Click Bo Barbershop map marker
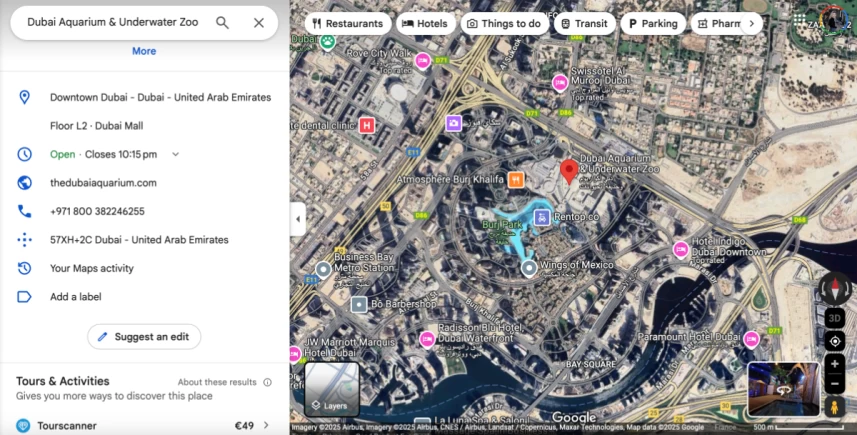The width and height of the screenshot is (857, 435). click(x=359, y=304)
